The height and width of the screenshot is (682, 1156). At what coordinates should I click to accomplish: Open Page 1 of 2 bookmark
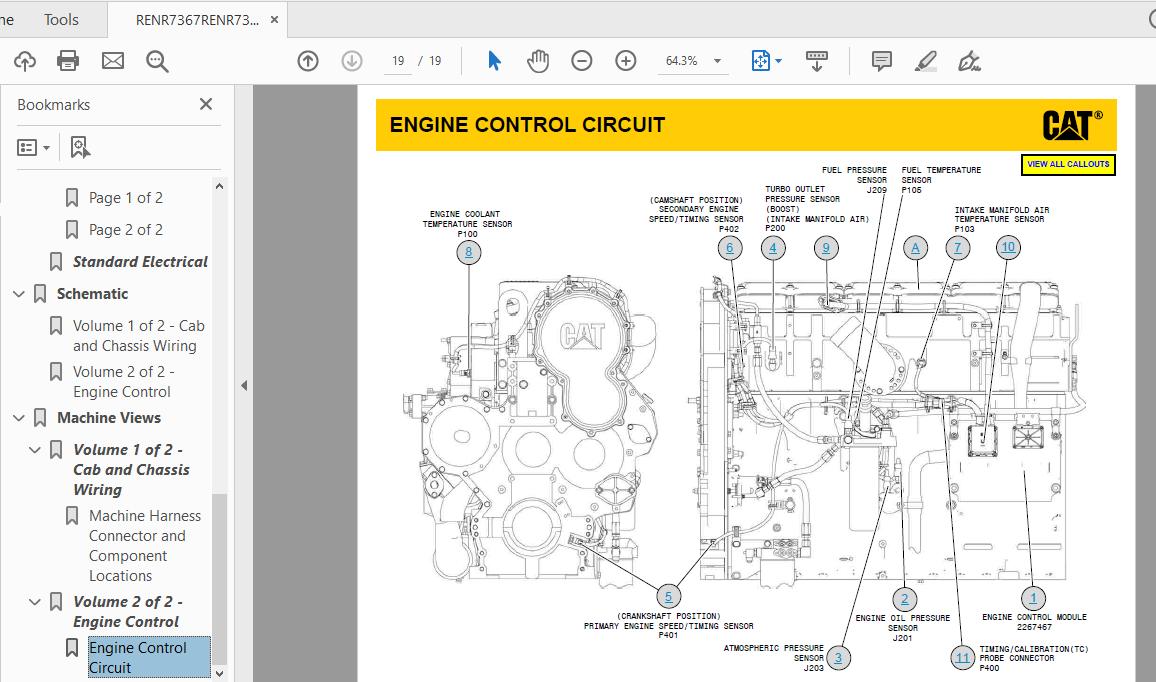coord(125,198)
